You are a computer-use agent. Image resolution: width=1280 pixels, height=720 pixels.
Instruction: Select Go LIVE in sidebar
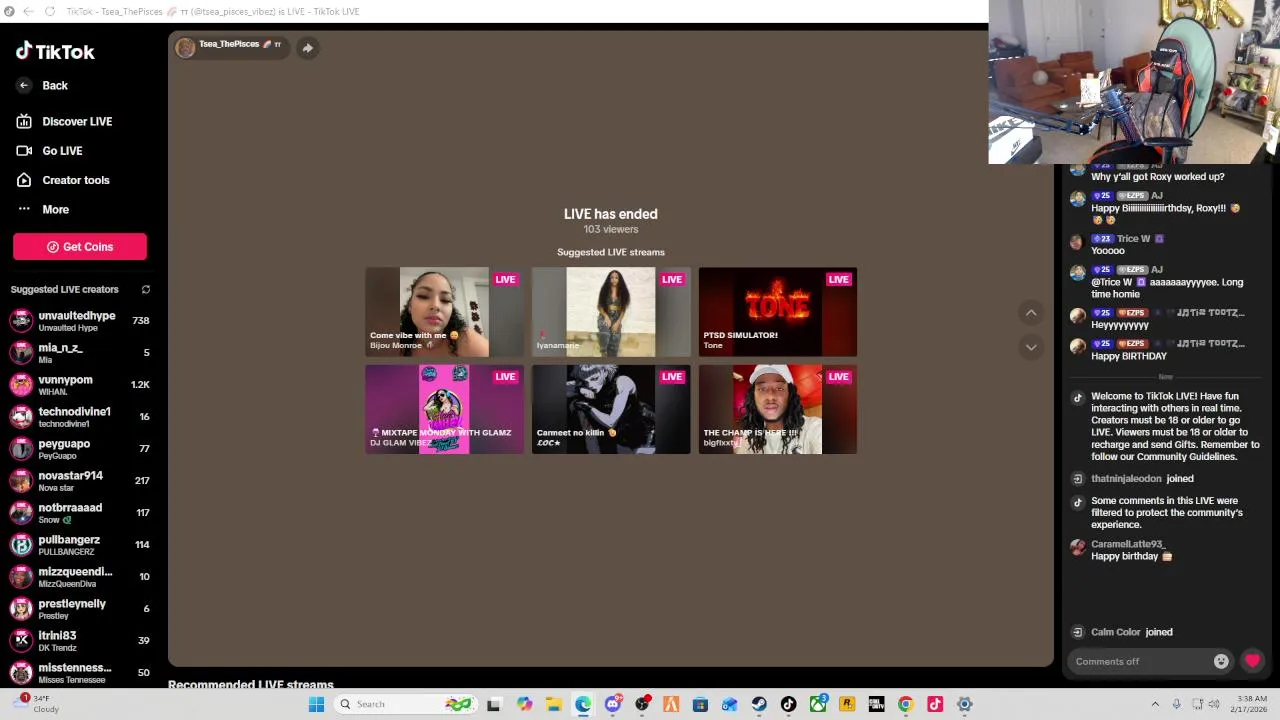[49, 151]
